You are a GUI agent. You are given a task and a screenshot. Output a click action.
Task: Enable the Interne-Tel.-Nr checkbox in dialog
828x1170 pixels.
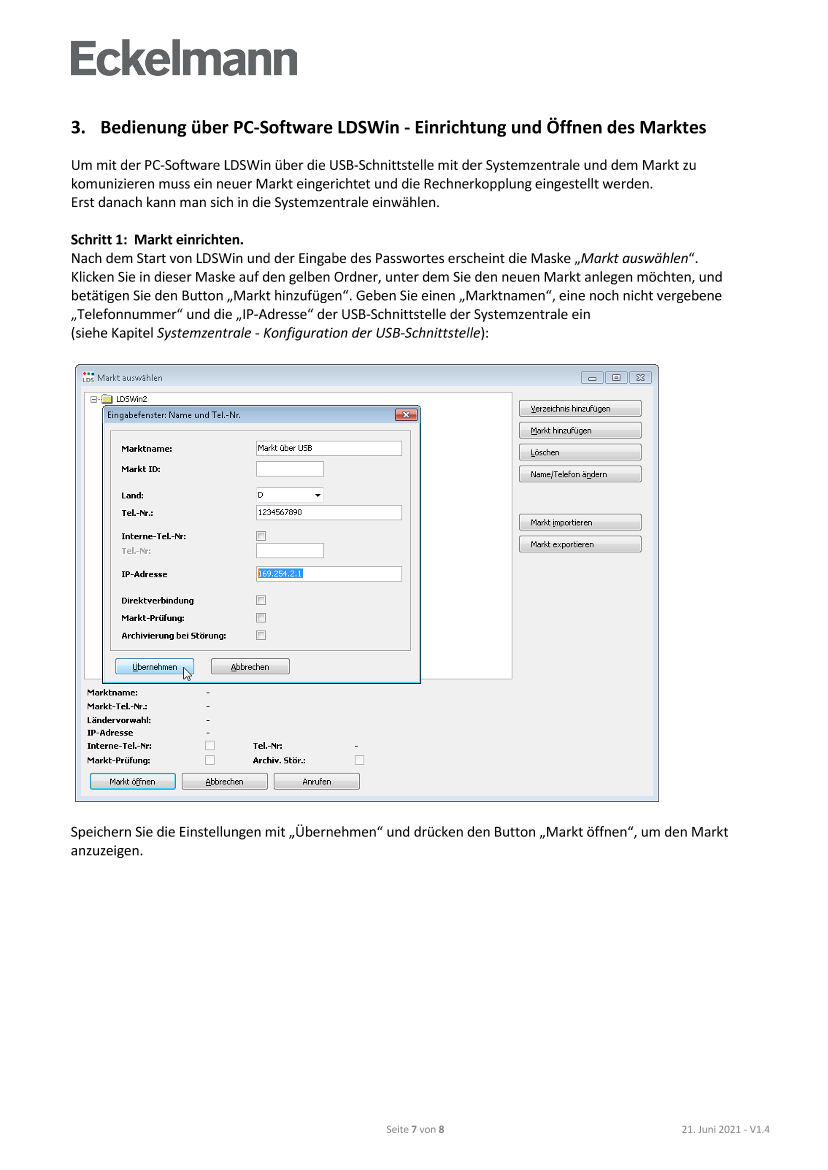(261, 536)
